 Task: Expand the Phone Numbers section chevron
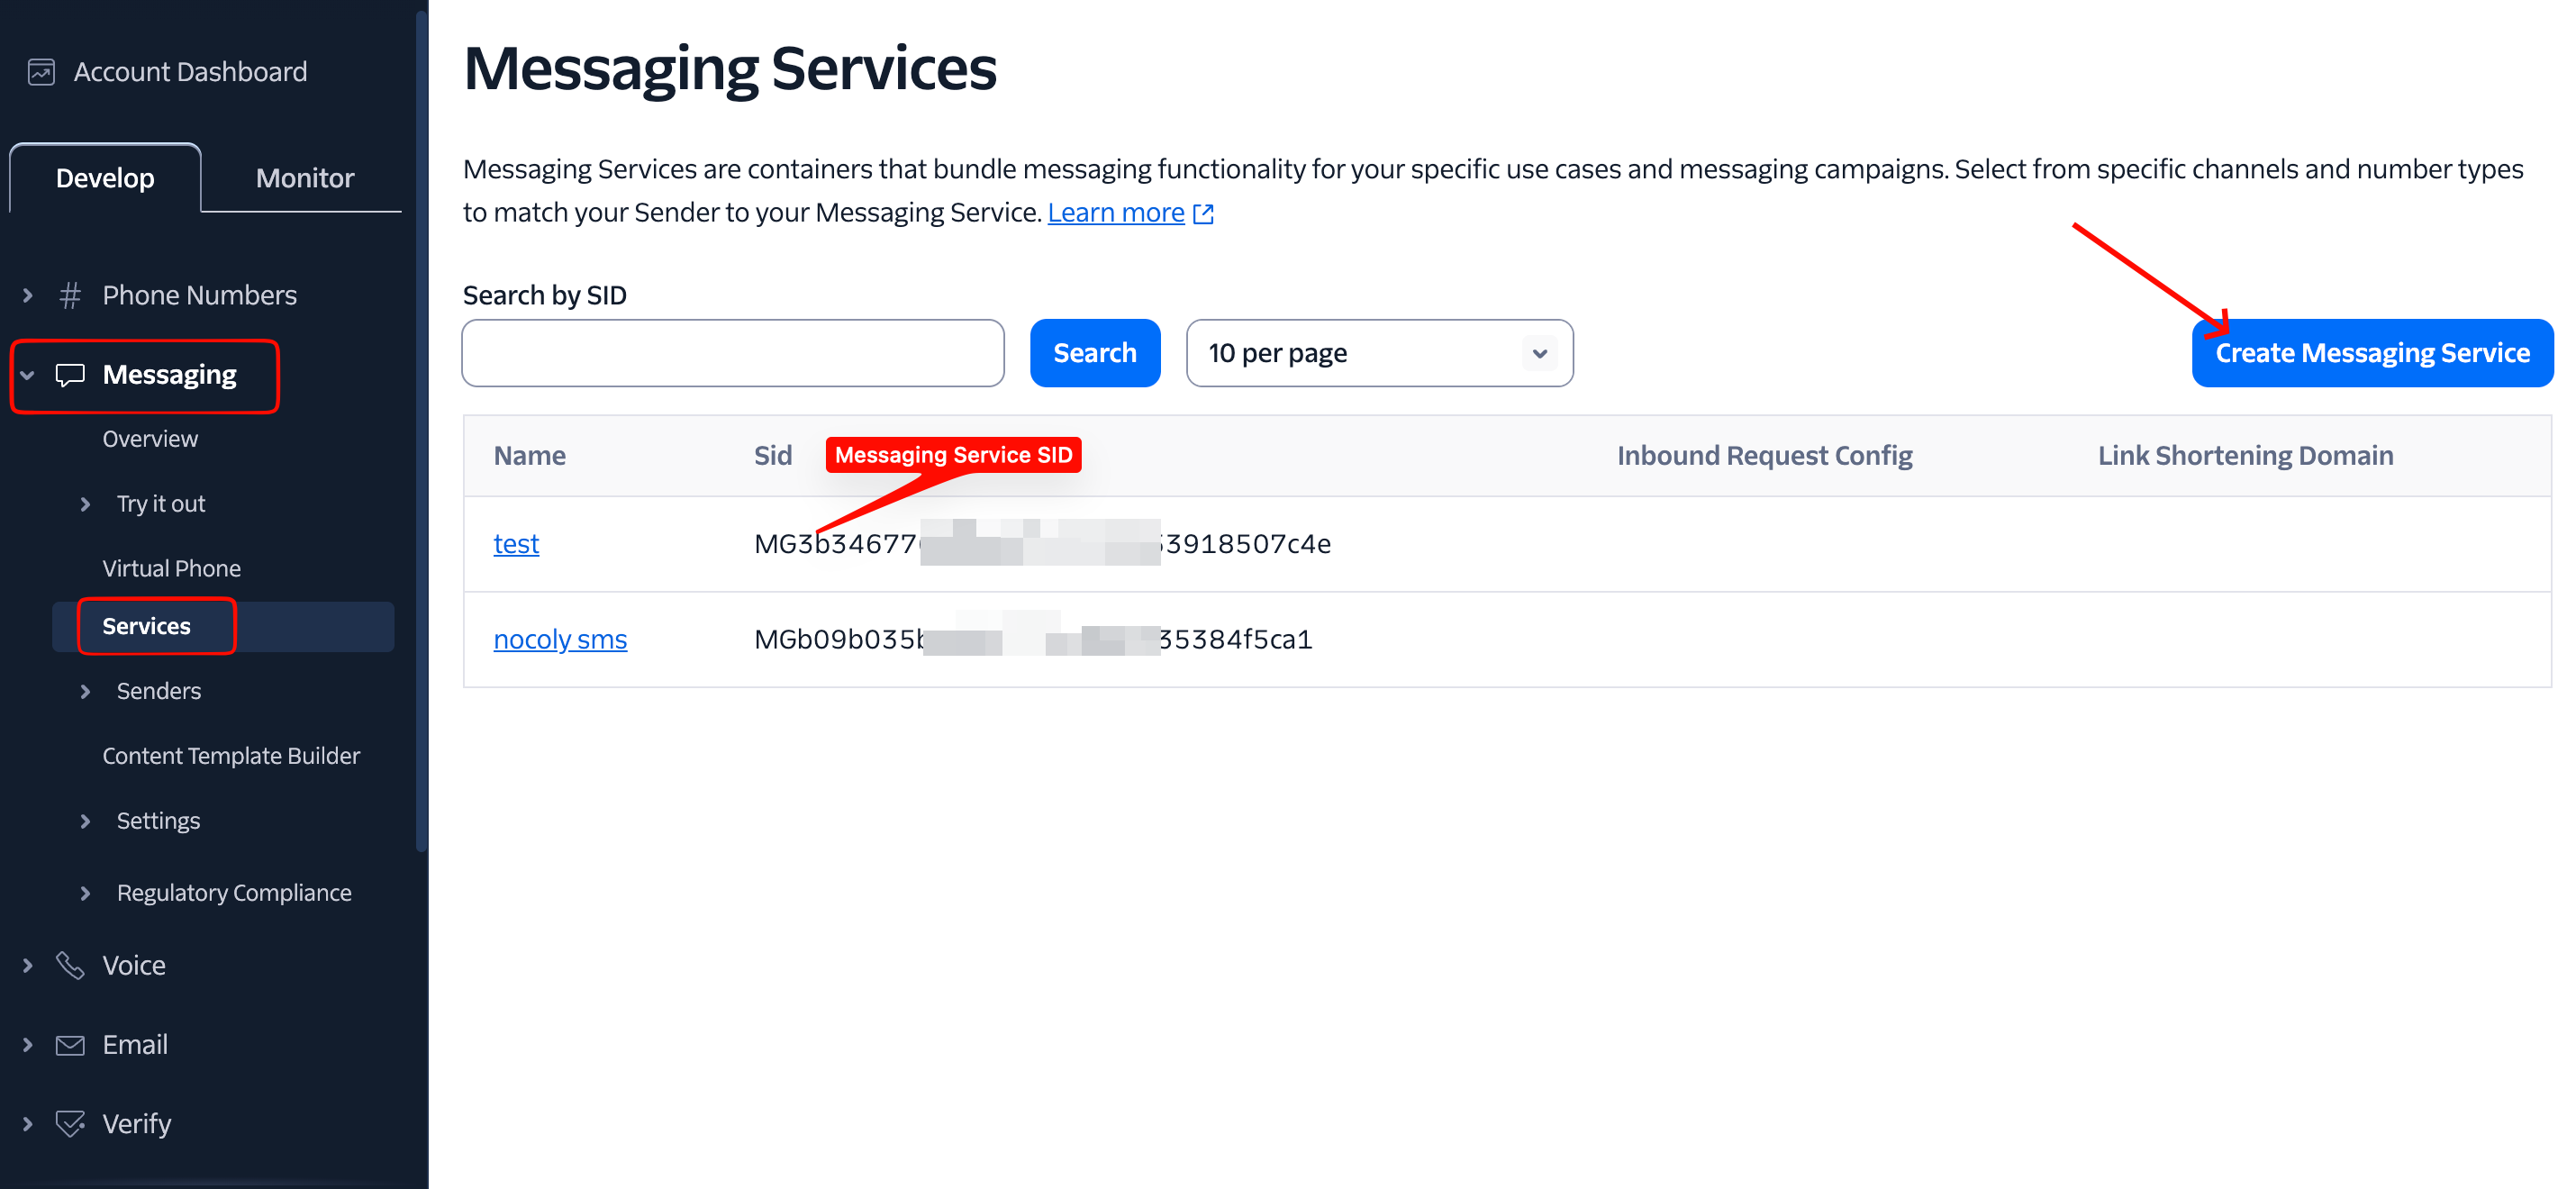click(28, 295)
